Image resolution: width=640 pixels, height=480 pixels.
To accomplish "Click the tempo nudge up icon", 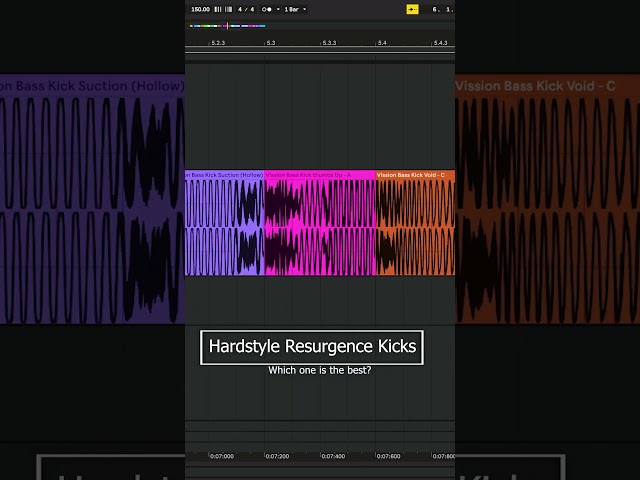I will (x=229, y=9).
